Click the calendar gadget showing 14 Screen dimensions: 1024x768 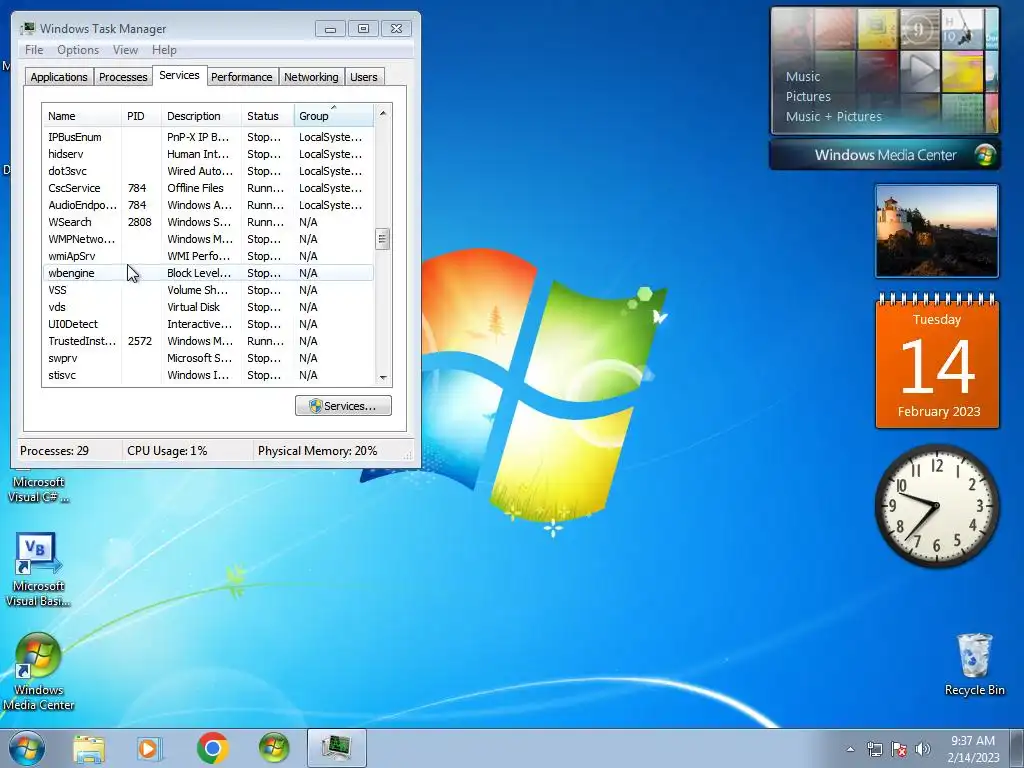coord(937,362)
